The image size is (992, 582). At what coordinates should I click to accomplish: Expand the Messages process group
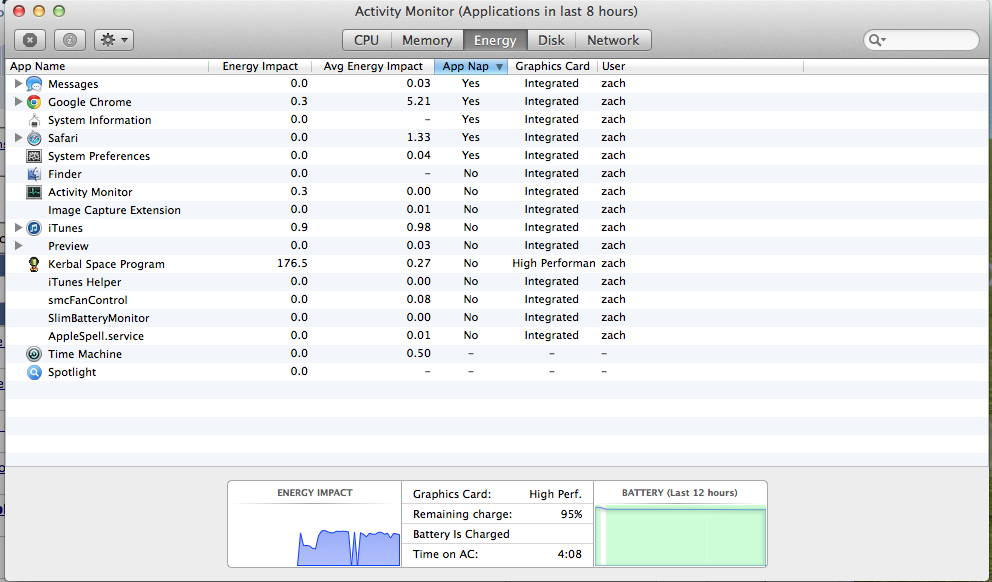coord(18,84)
